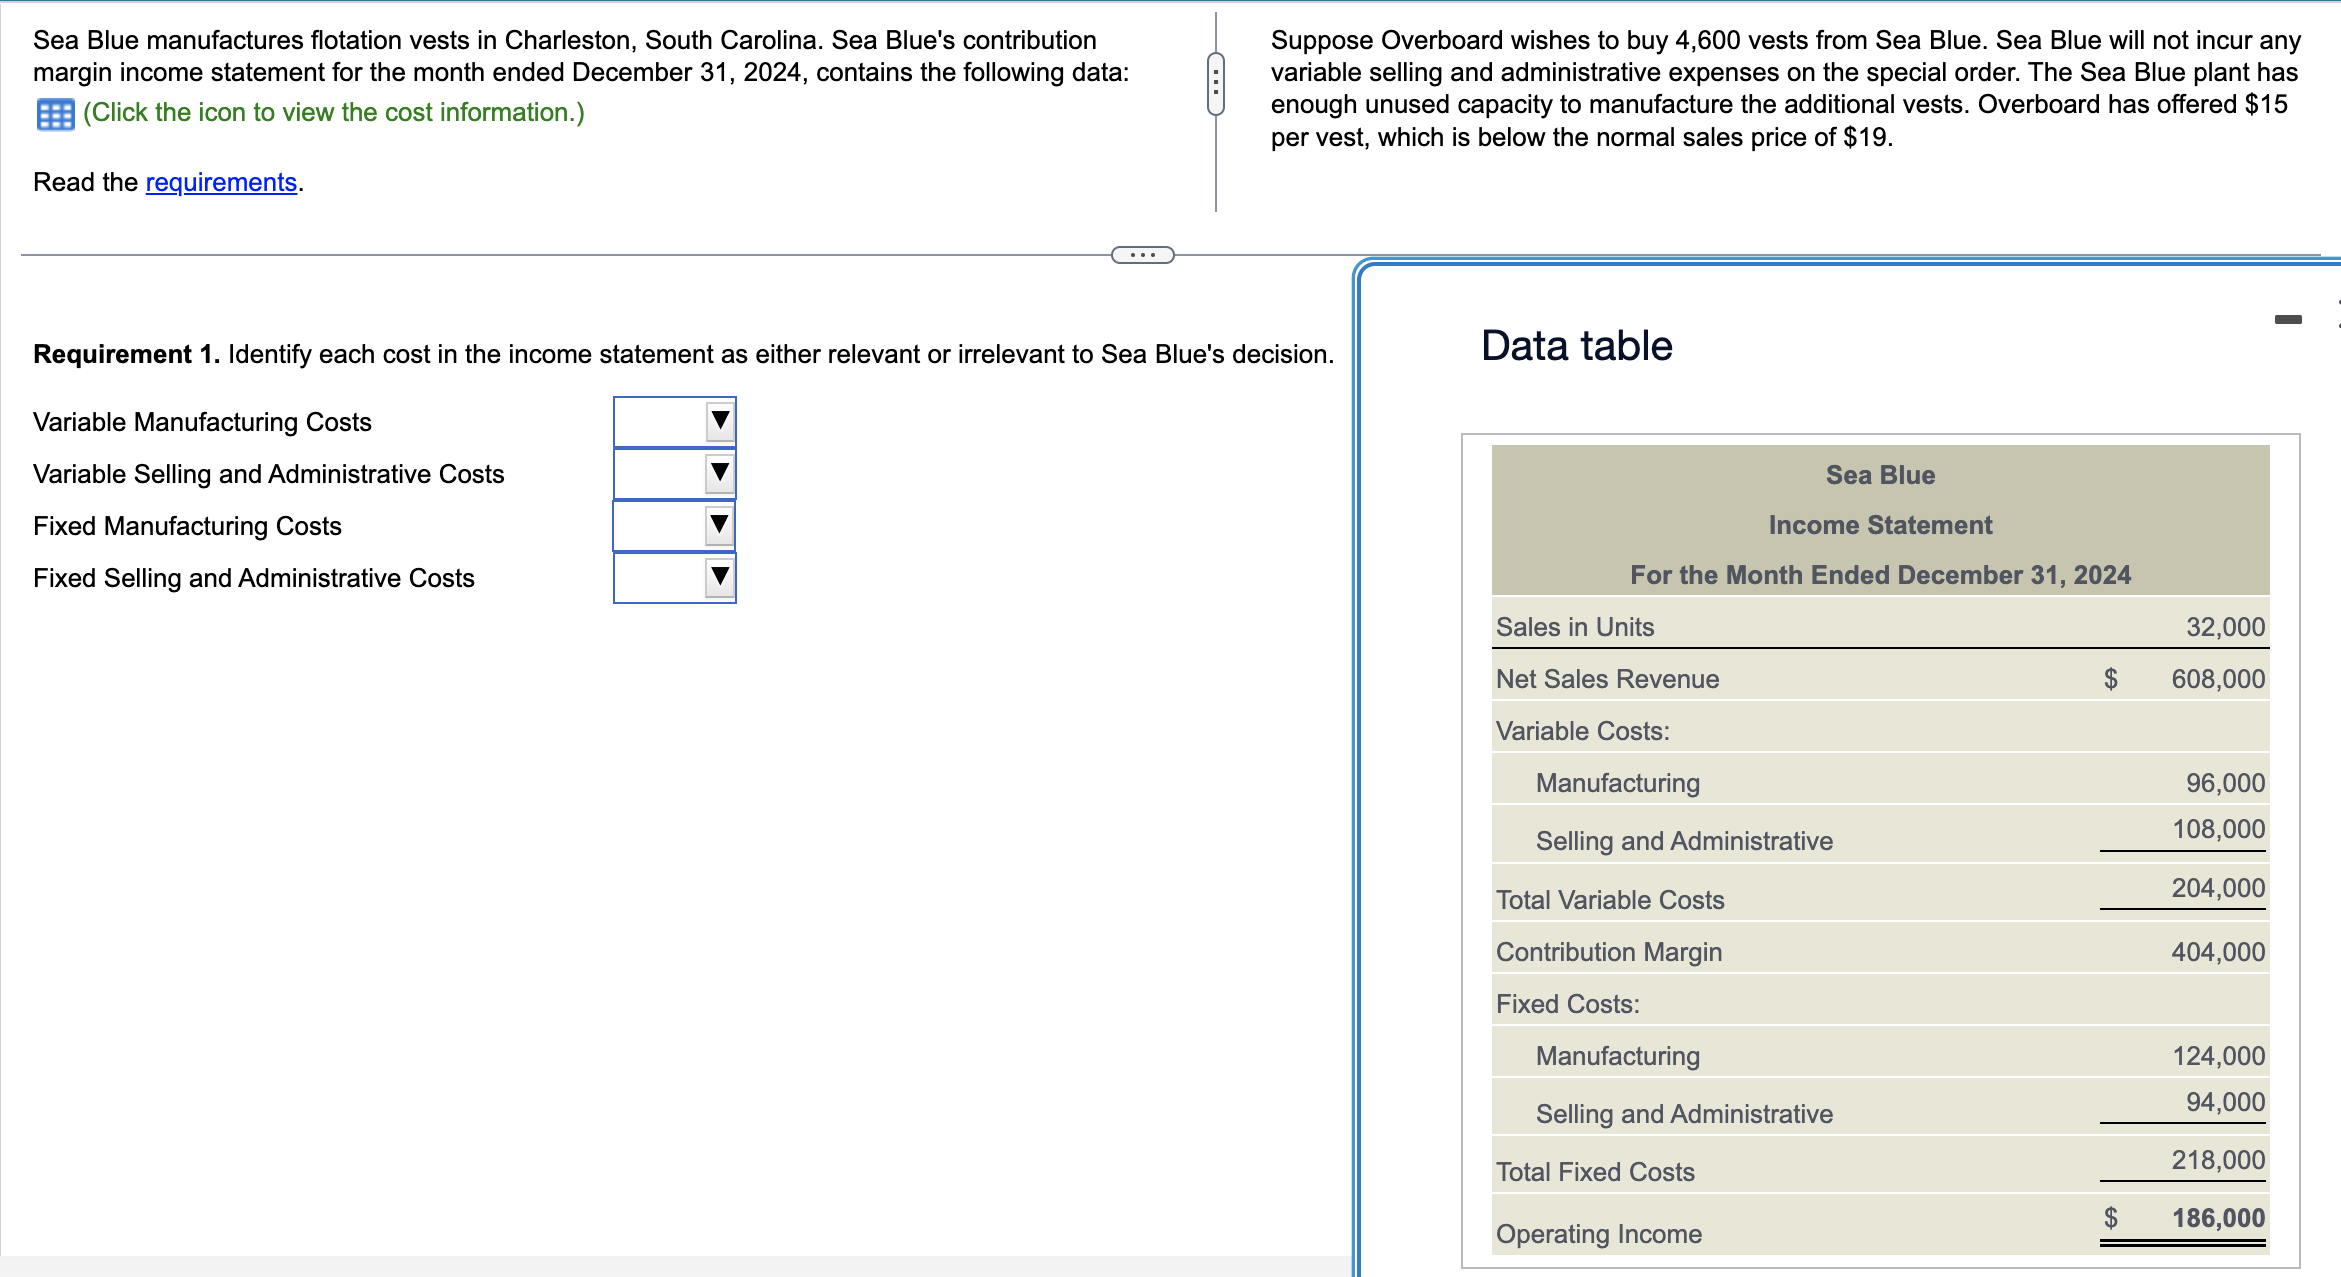The image size is (2341, 1277).
Task: Open the Fixed Selling and Administrative Costs dropdown
Action: 675,577
